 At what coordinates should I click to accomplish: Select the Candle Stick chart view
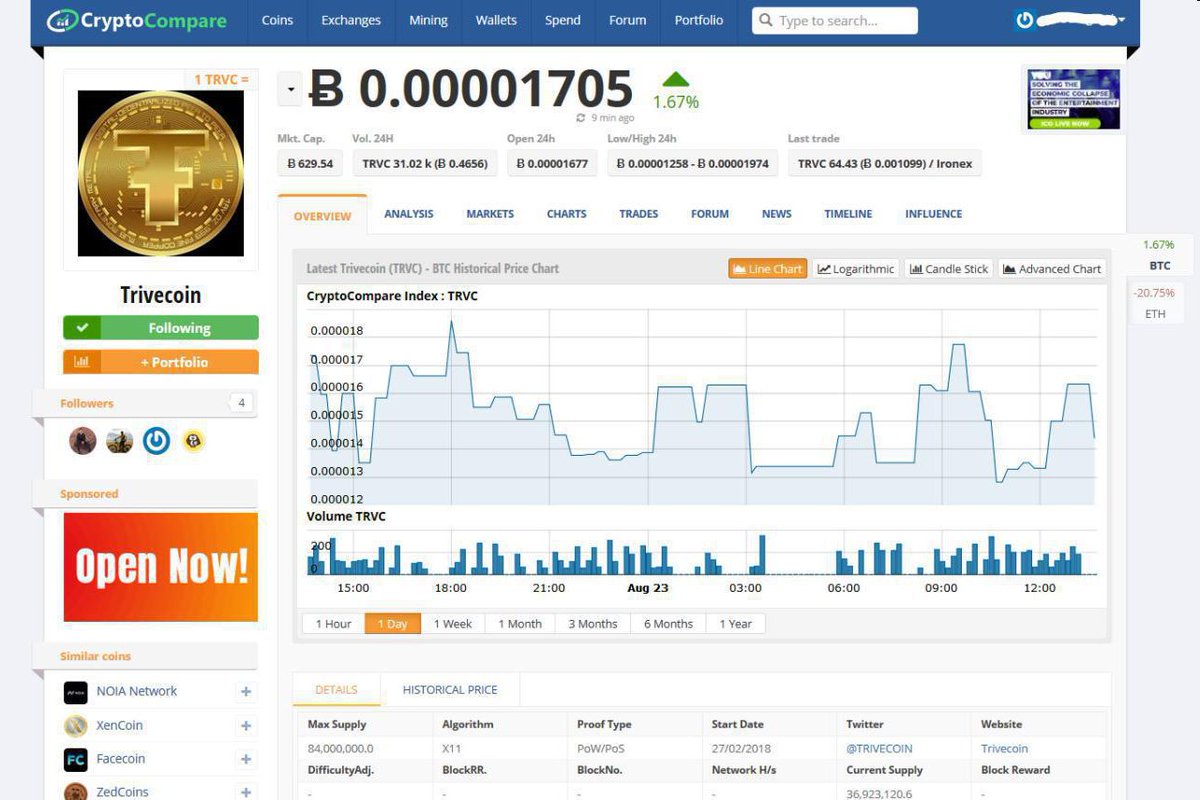[949, 269]
